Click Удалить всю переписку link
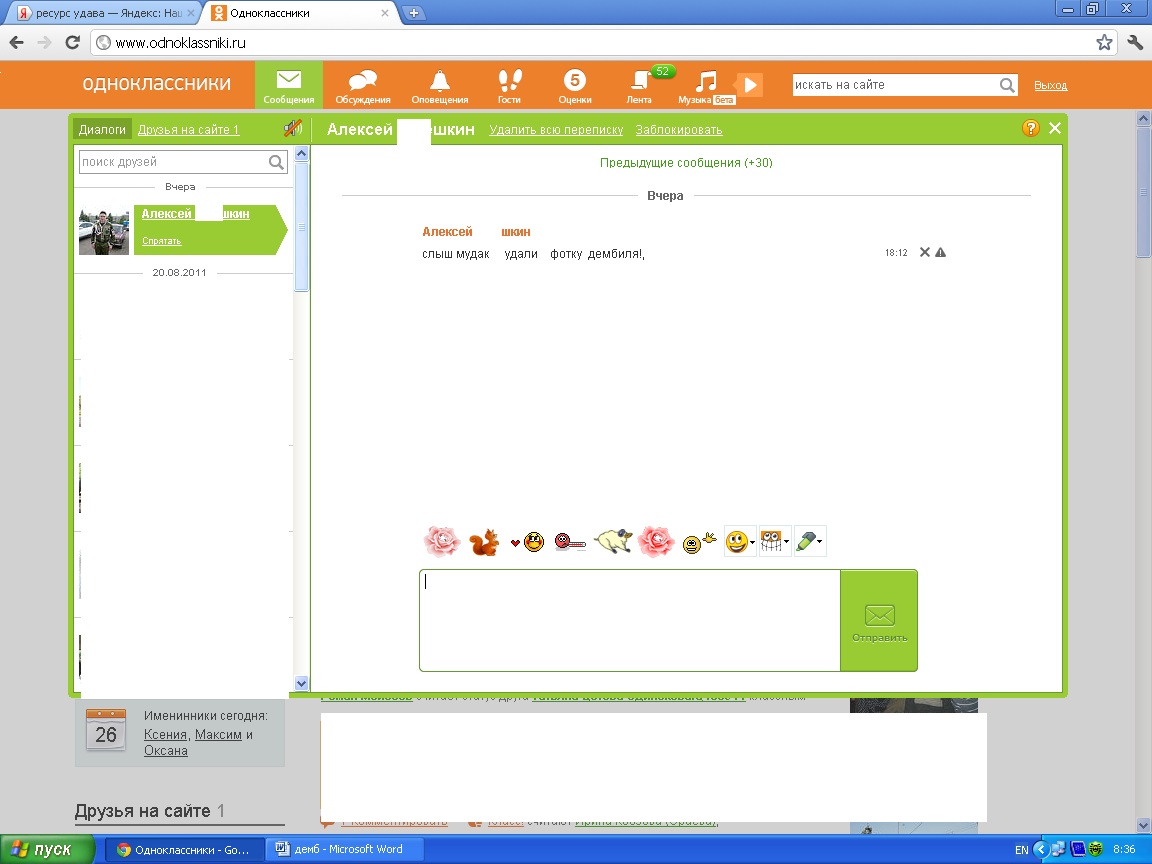1152x864 pixels. (x=556, y=130)
